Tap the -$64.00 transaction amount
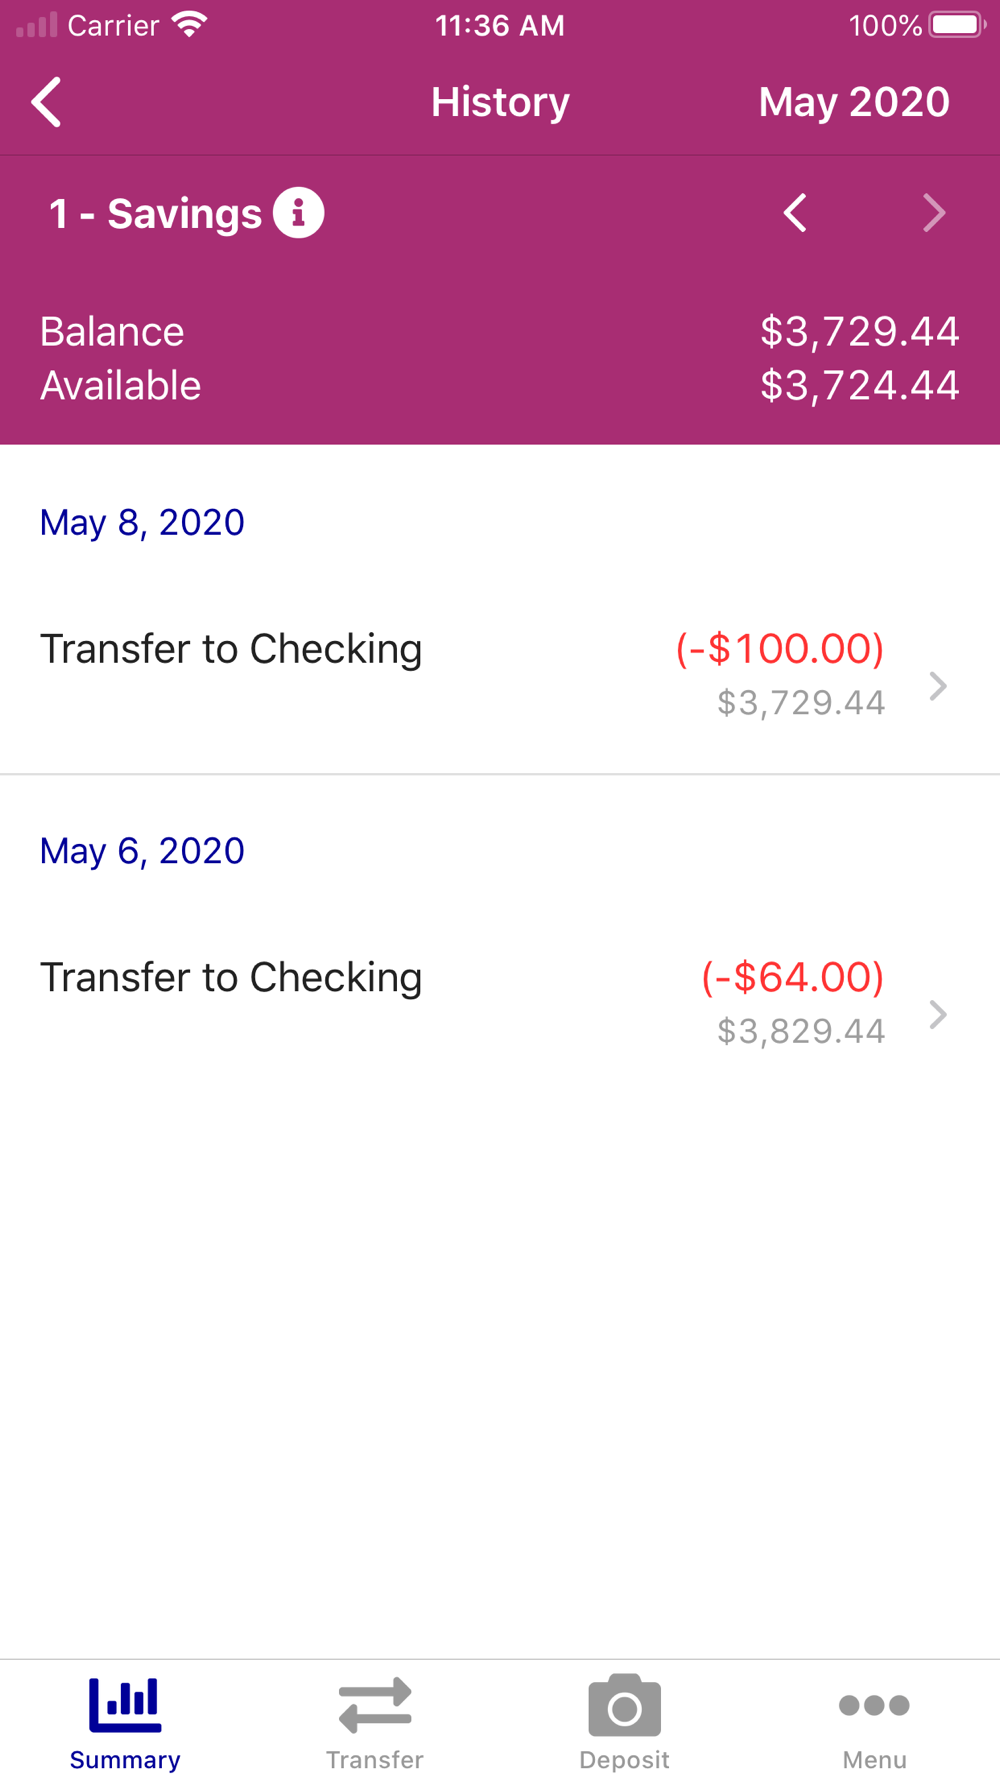The width and height of the screenshot is (1000, 1778). tap(793, 977)
